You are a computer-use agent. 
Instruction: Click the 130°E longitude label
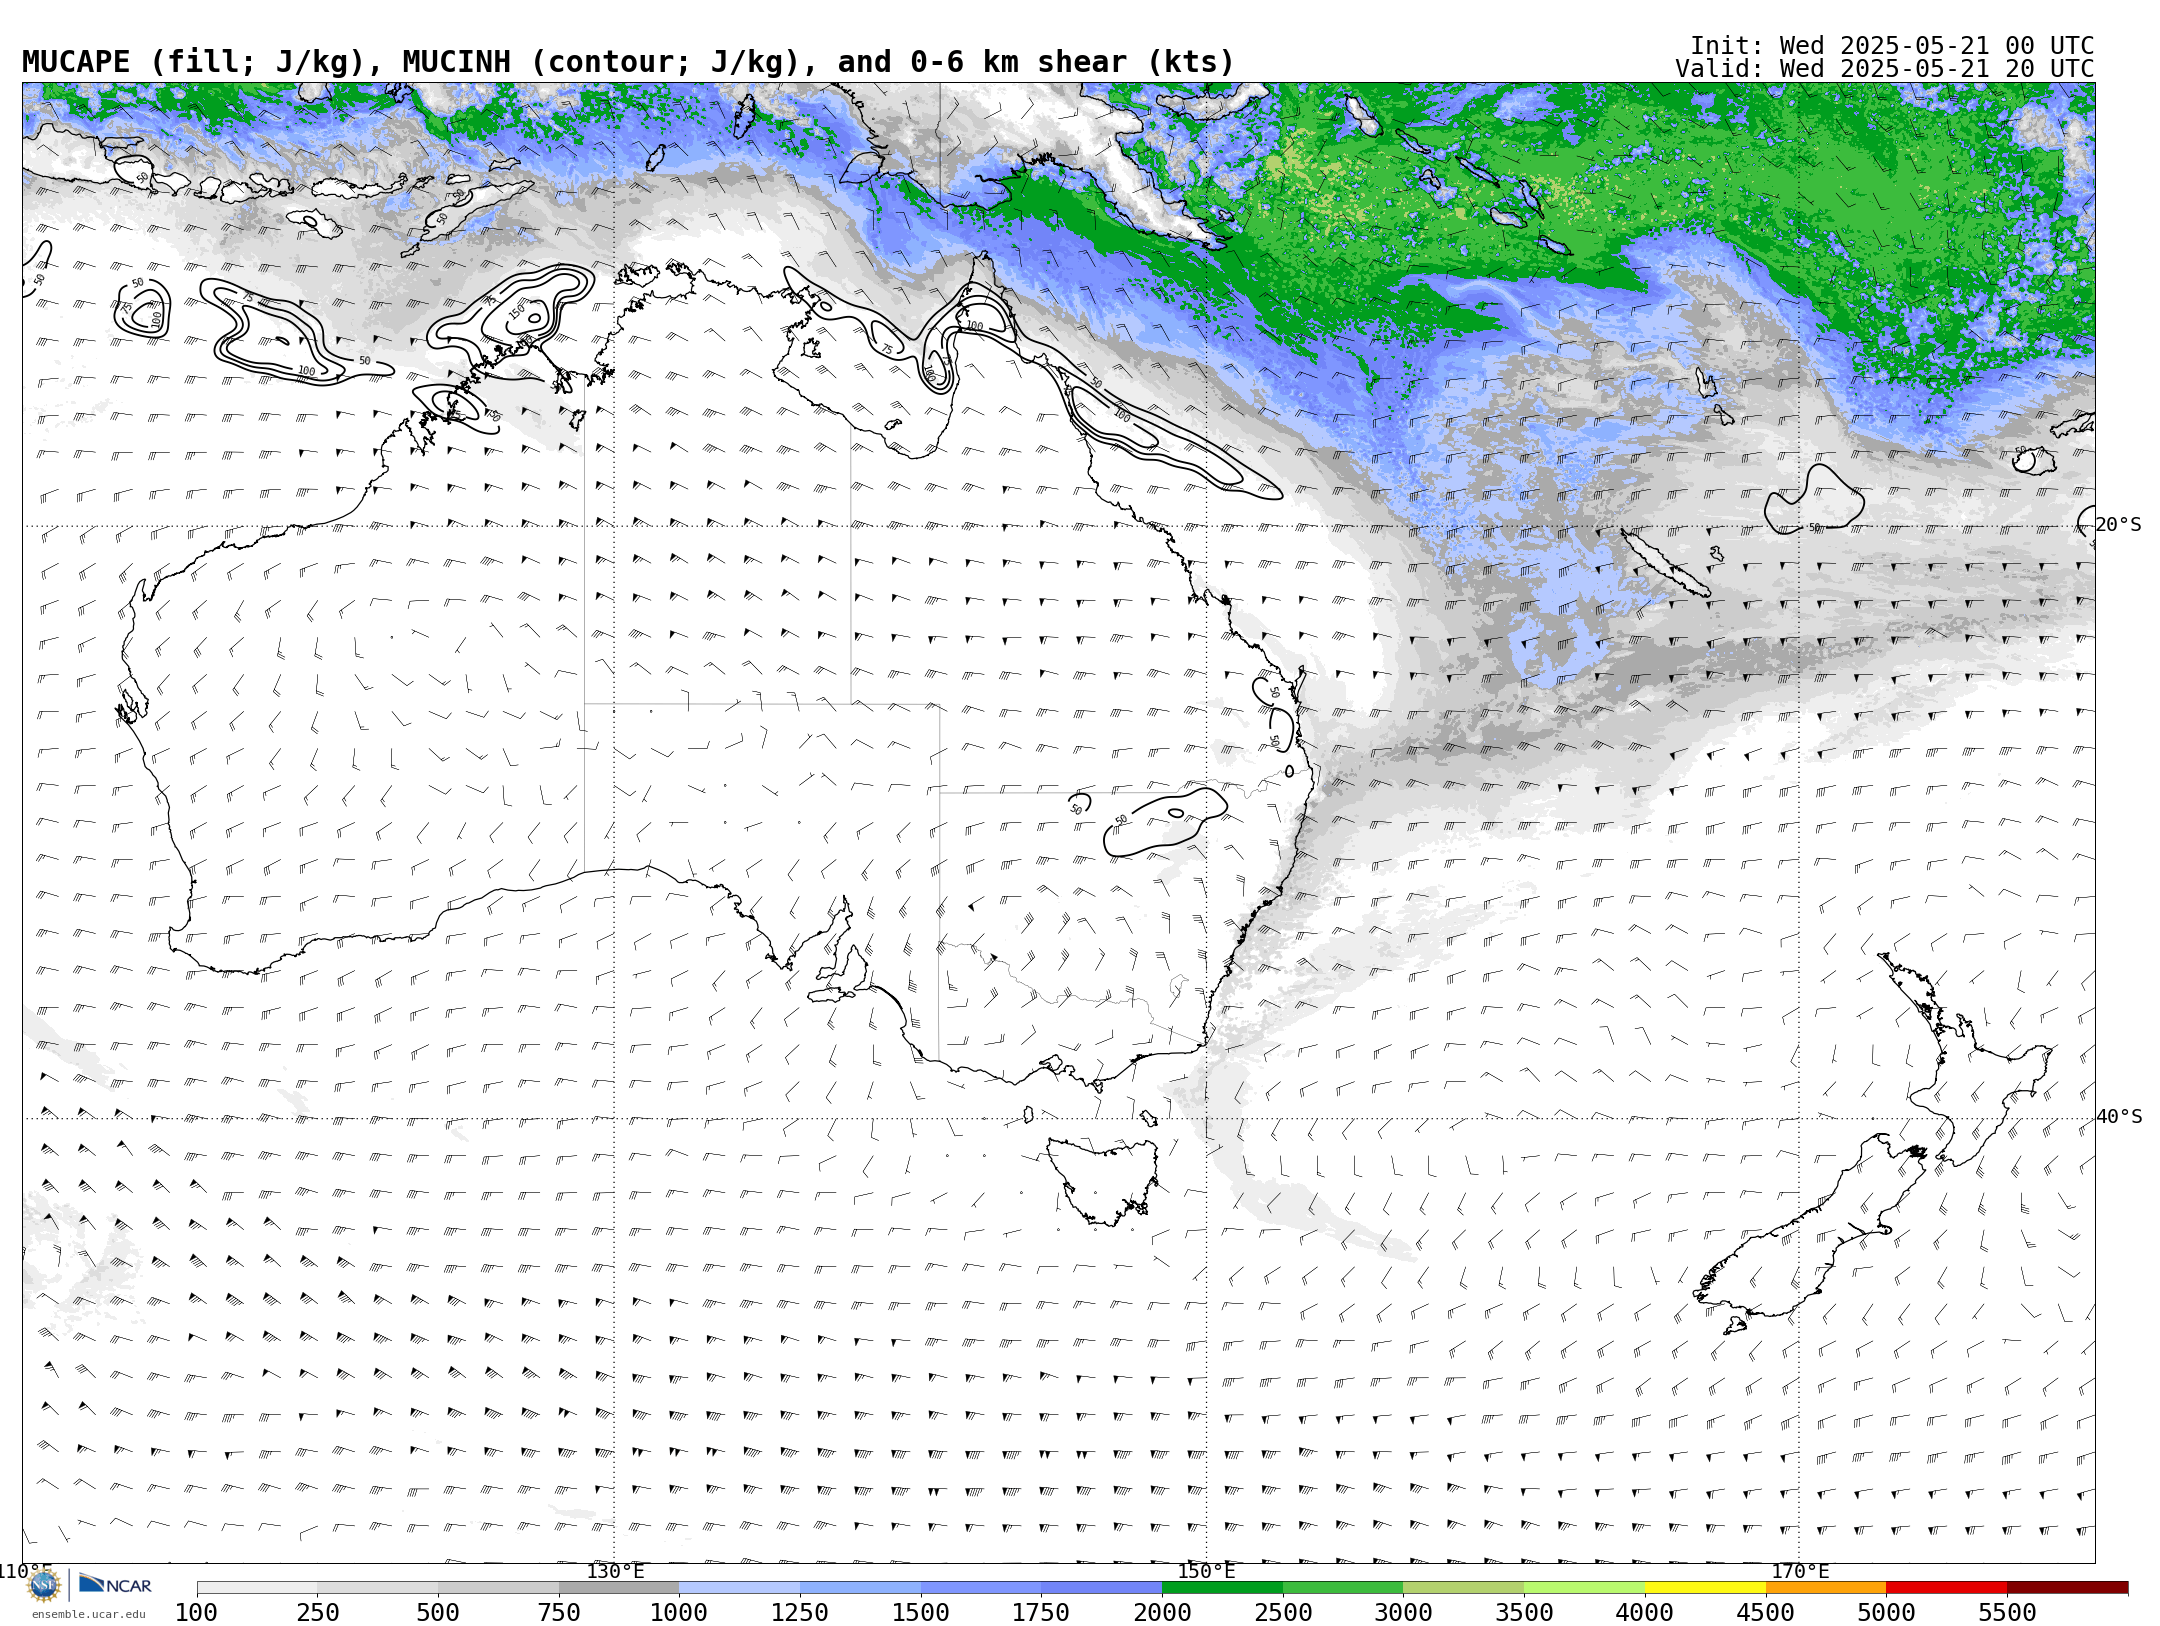(615, 1571)
